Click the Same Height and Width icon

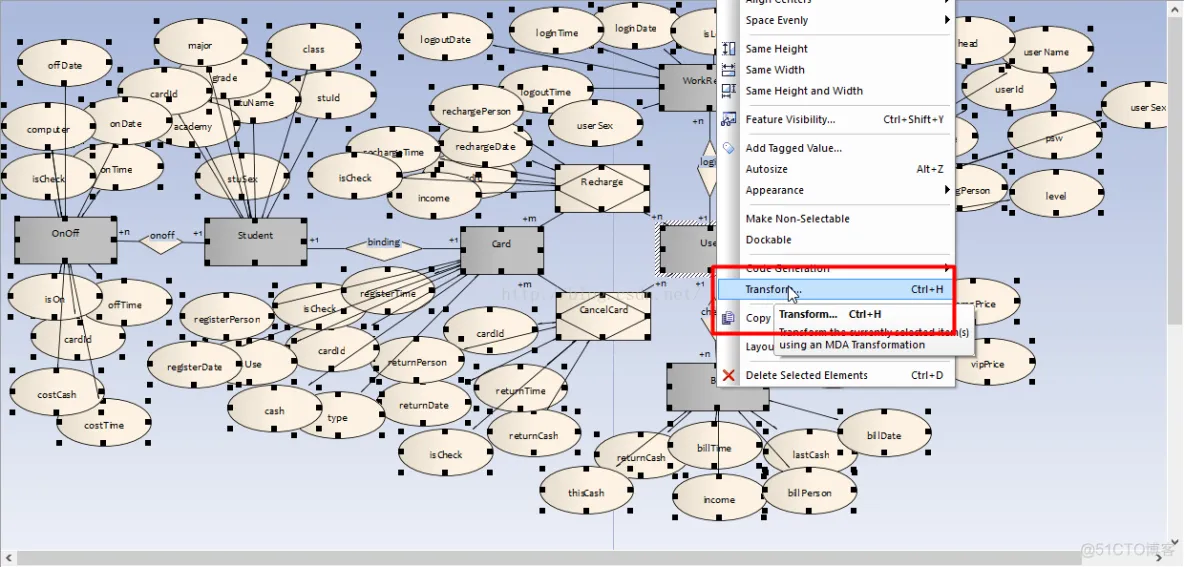click(729, 91)
